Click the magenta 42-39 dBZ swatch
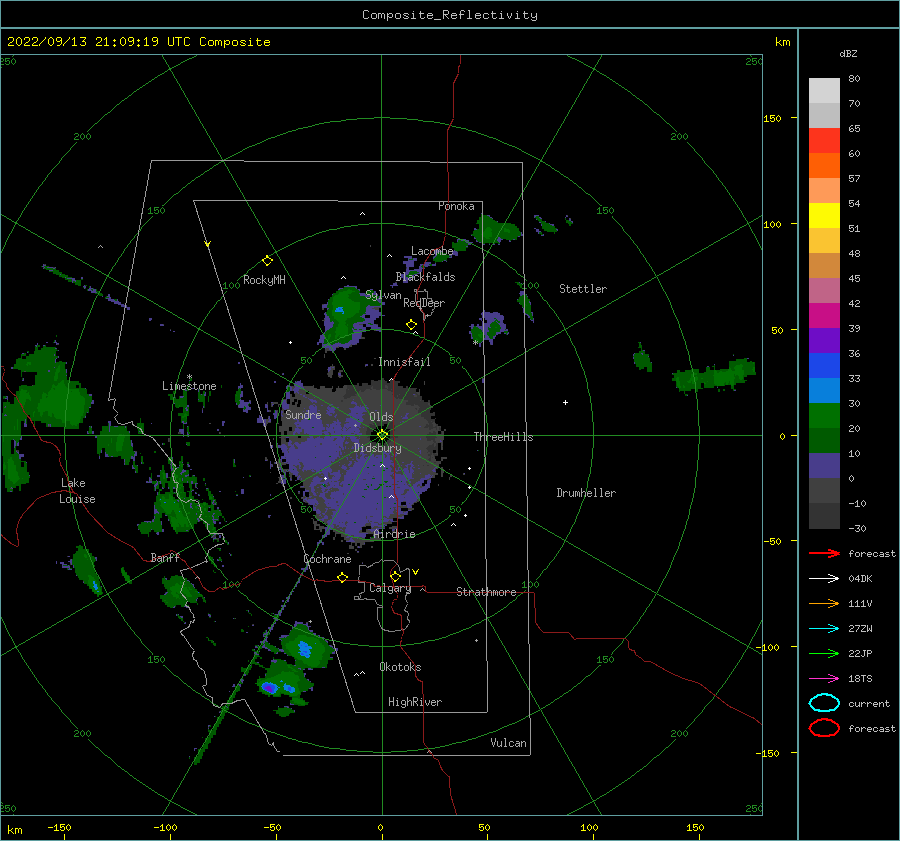 tap(824, 316)
